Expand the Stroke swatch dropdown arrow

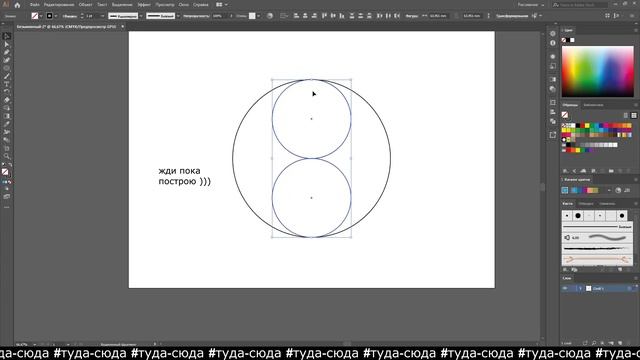tap(56, 16)
